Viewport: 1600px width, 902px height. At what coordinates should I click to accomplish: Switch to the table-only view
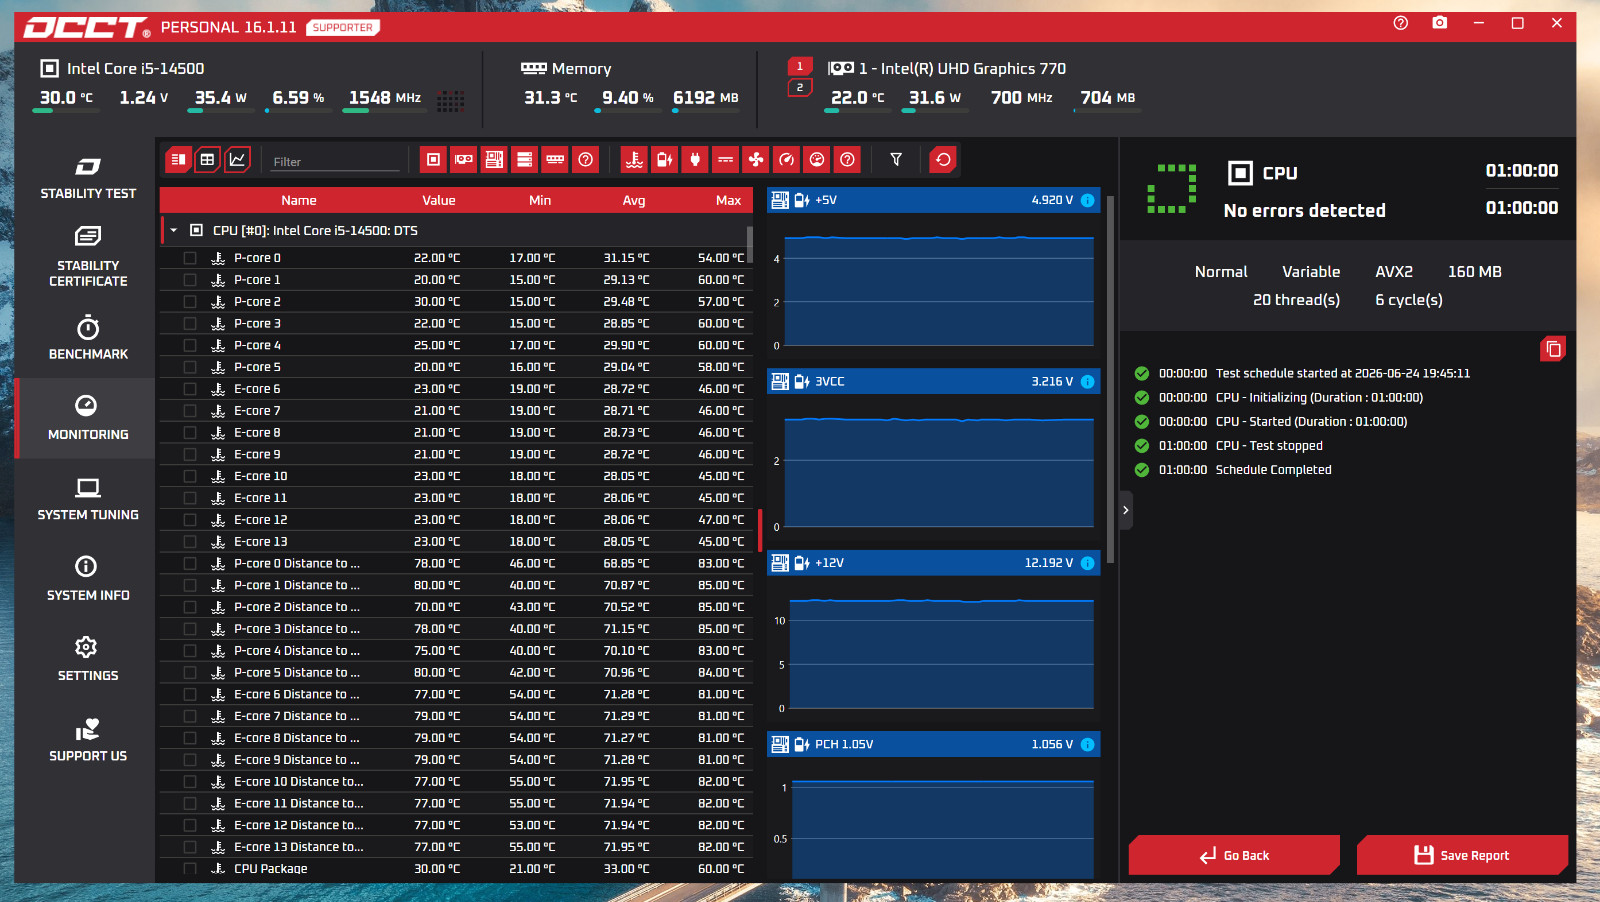click(208, 159)
